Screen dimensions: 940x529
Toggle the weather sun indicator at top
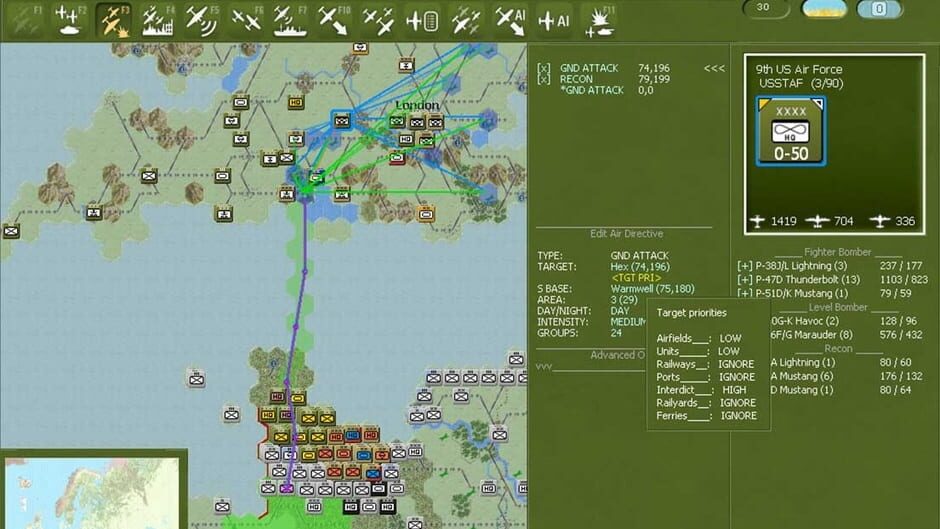pos(824,8)
